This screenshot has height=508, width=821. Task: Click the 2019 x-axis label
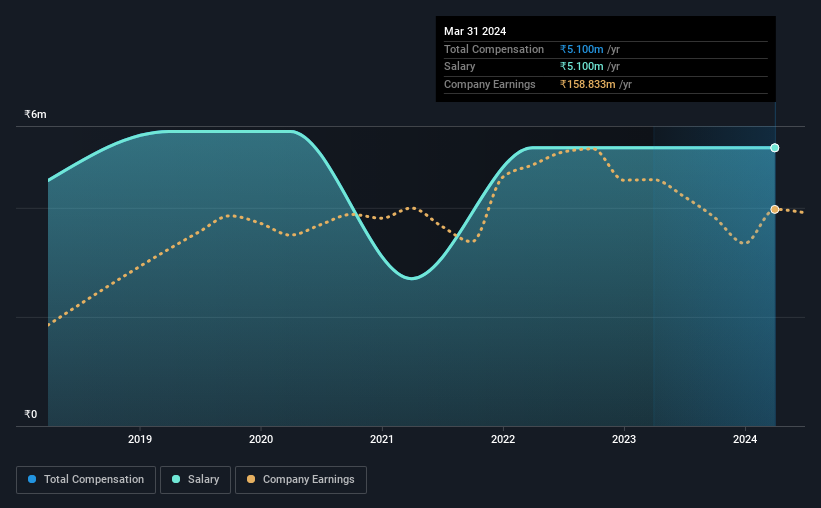[x=140, y=439]
